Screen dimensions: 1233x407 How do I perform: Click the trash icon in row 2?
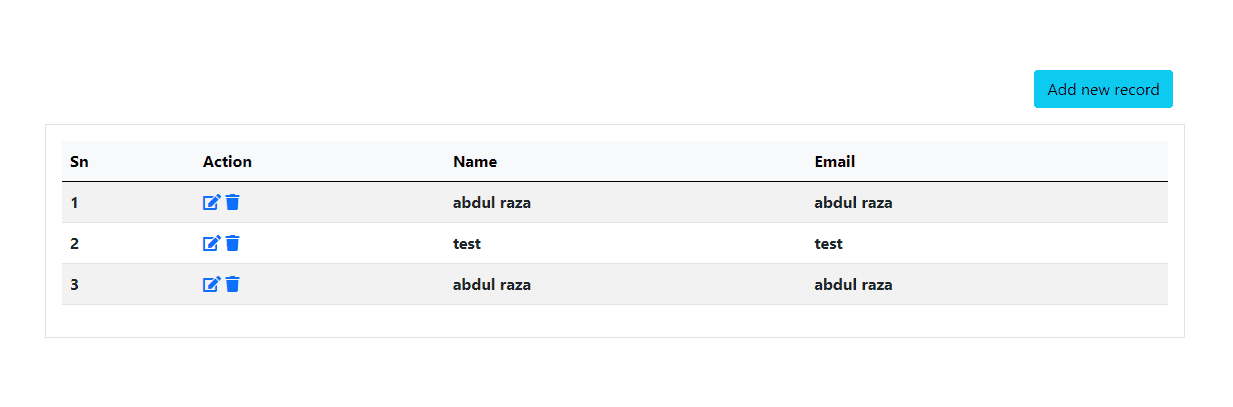point(233,244)
